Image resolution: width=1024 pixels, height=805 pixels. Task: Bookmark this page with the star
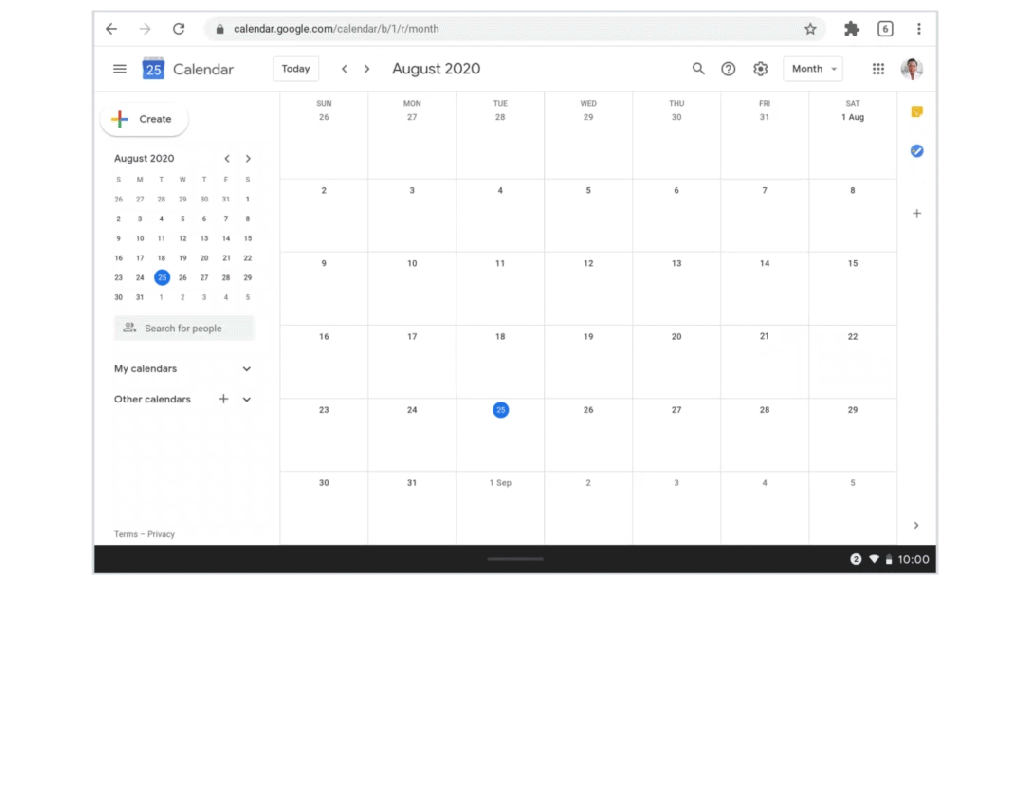click(810, 29)
